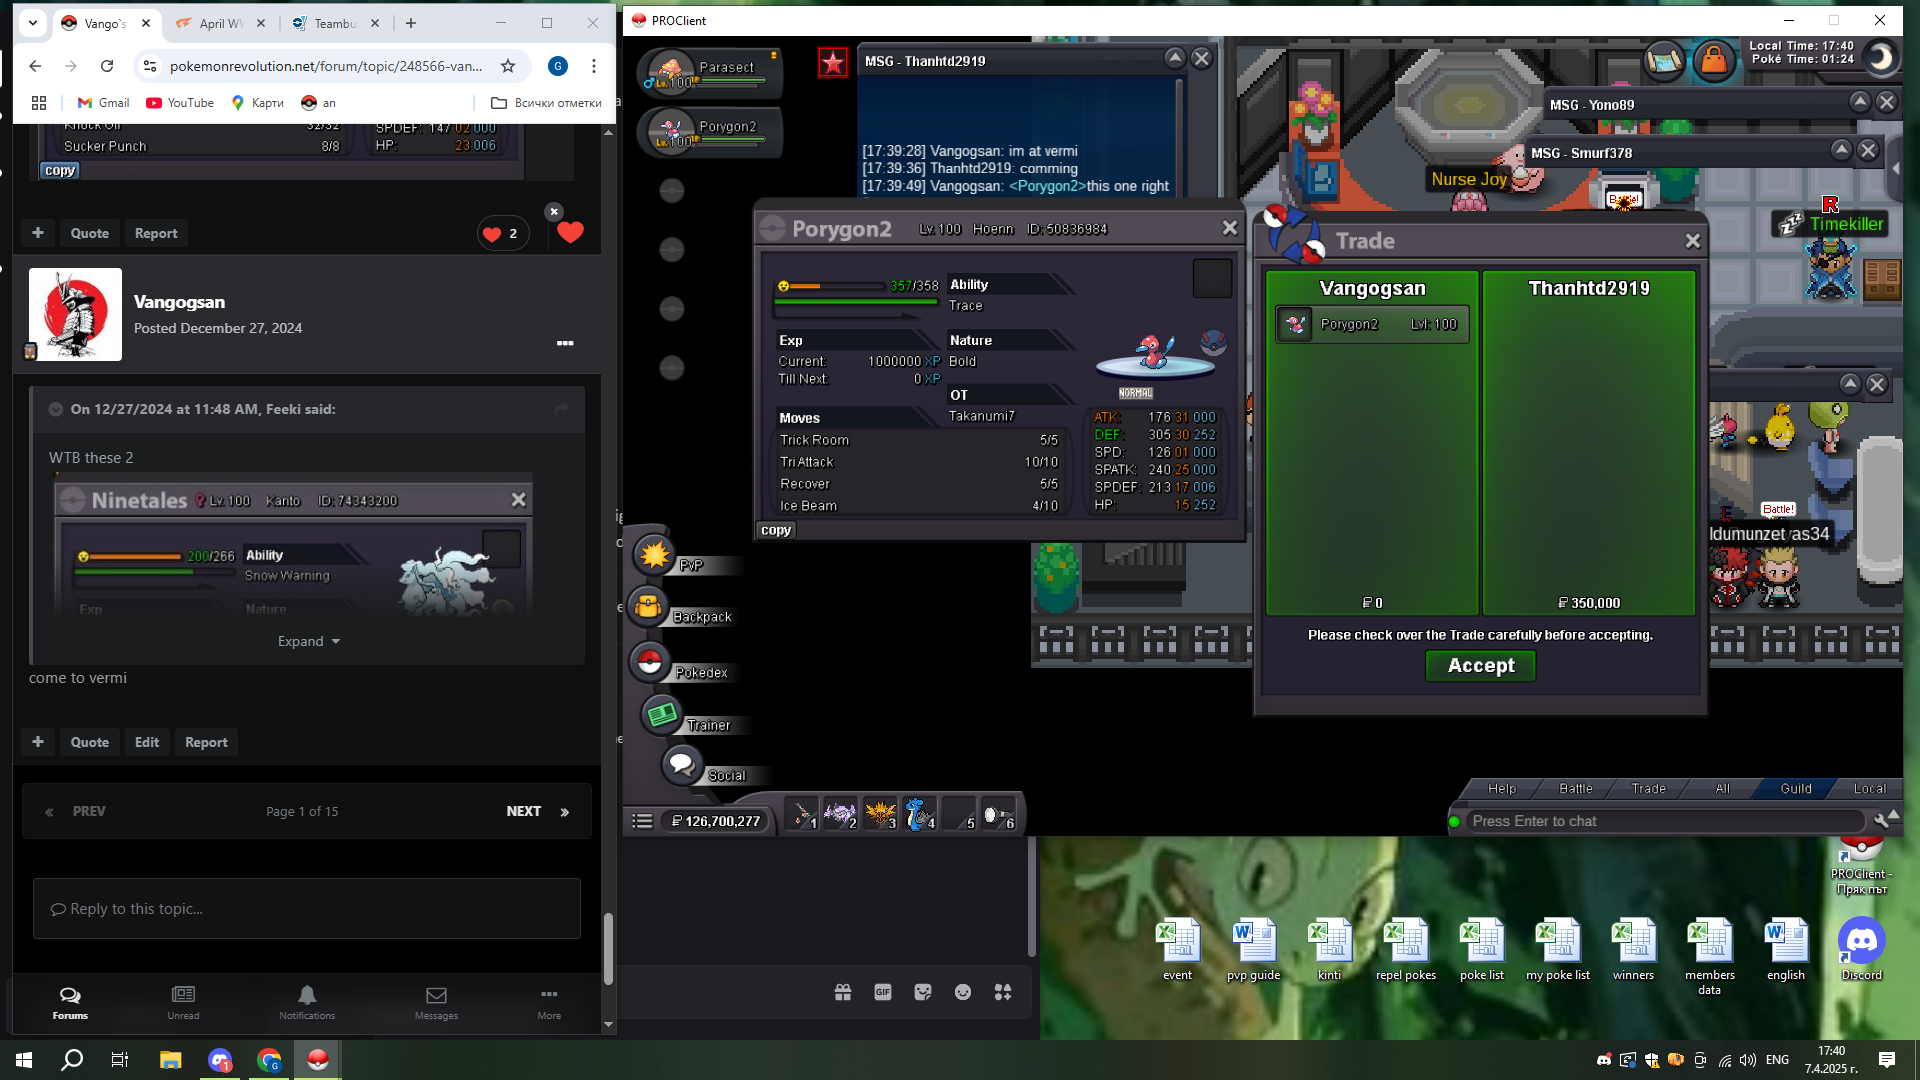The image size is (1920, 1080).
Task: Collapse the MSG - Thanhtd2919 chat window
Action: (x=1175, y=58)
